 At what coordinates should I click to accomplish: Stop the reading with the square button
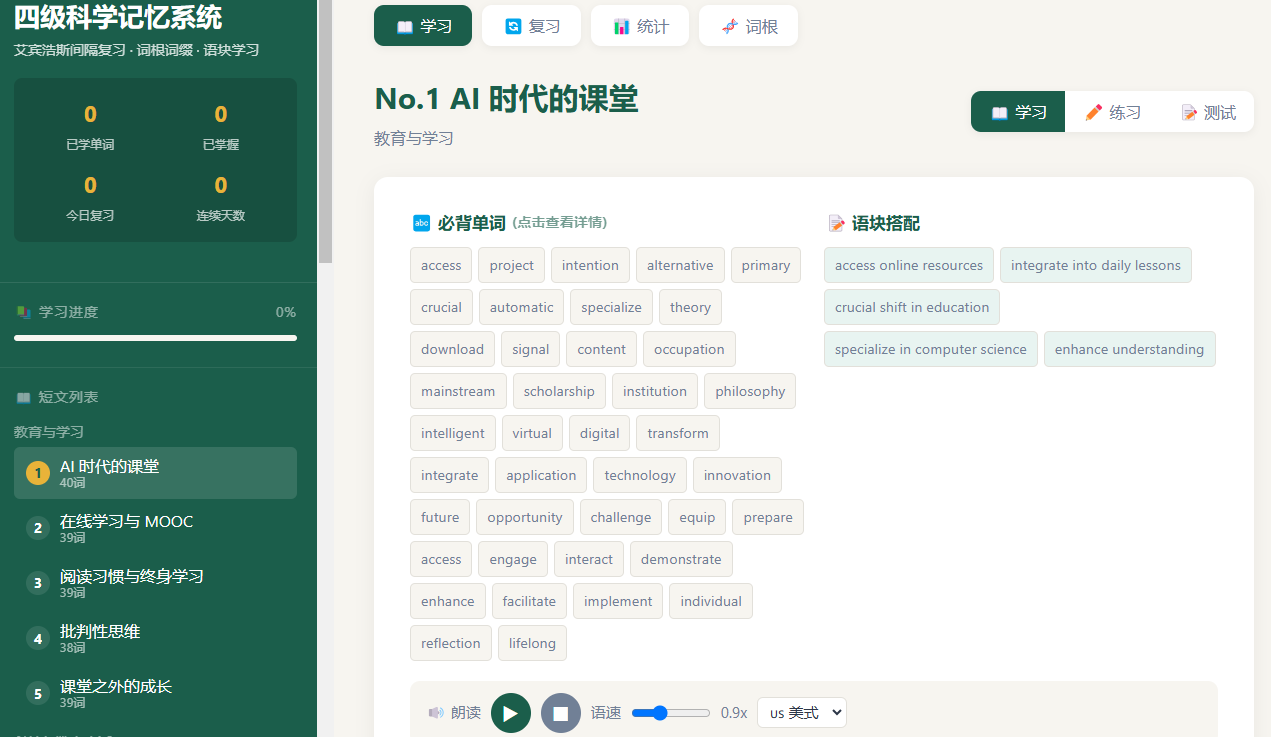pyautogui.click(x=561, y=713)
